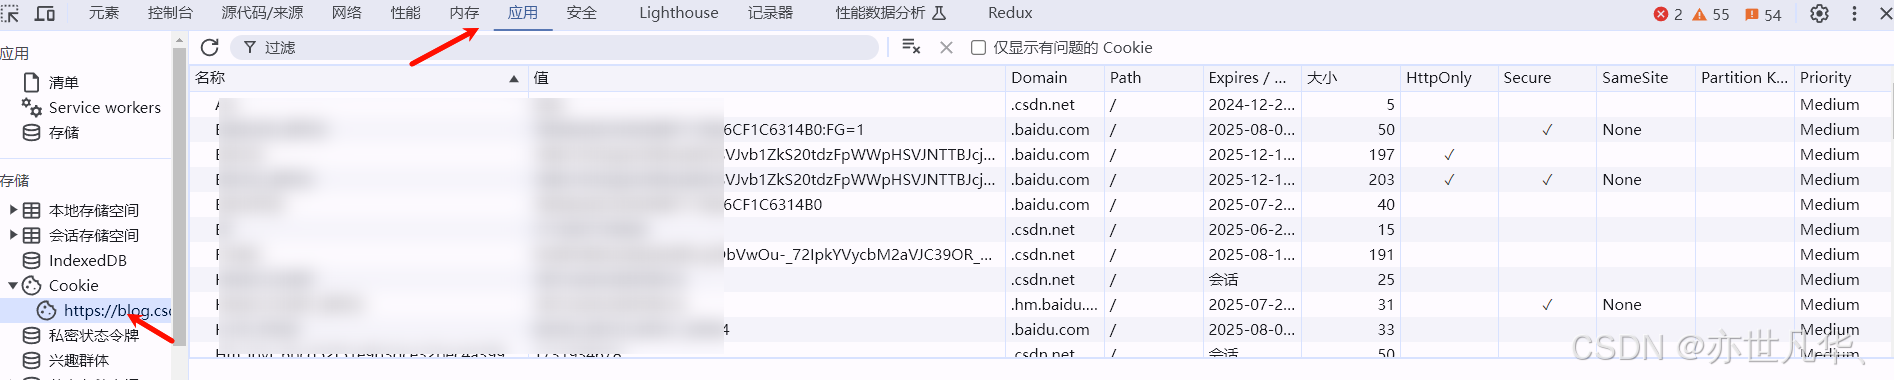This screenshot has width=1894, height=380.
Task: Click the size value 40 cell
Action: point(1350,204)
